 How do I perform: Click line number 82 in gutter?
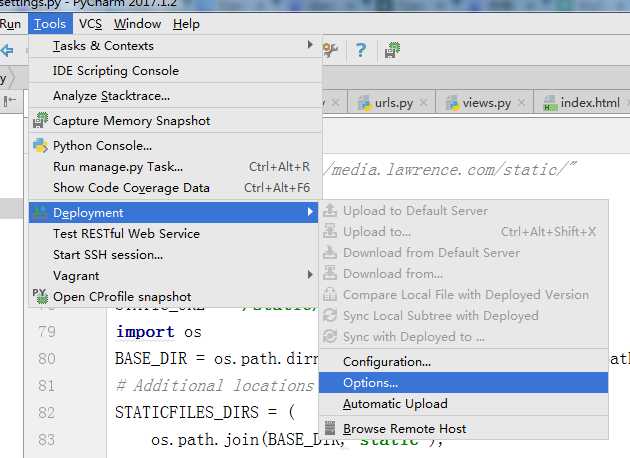[47, 413]
